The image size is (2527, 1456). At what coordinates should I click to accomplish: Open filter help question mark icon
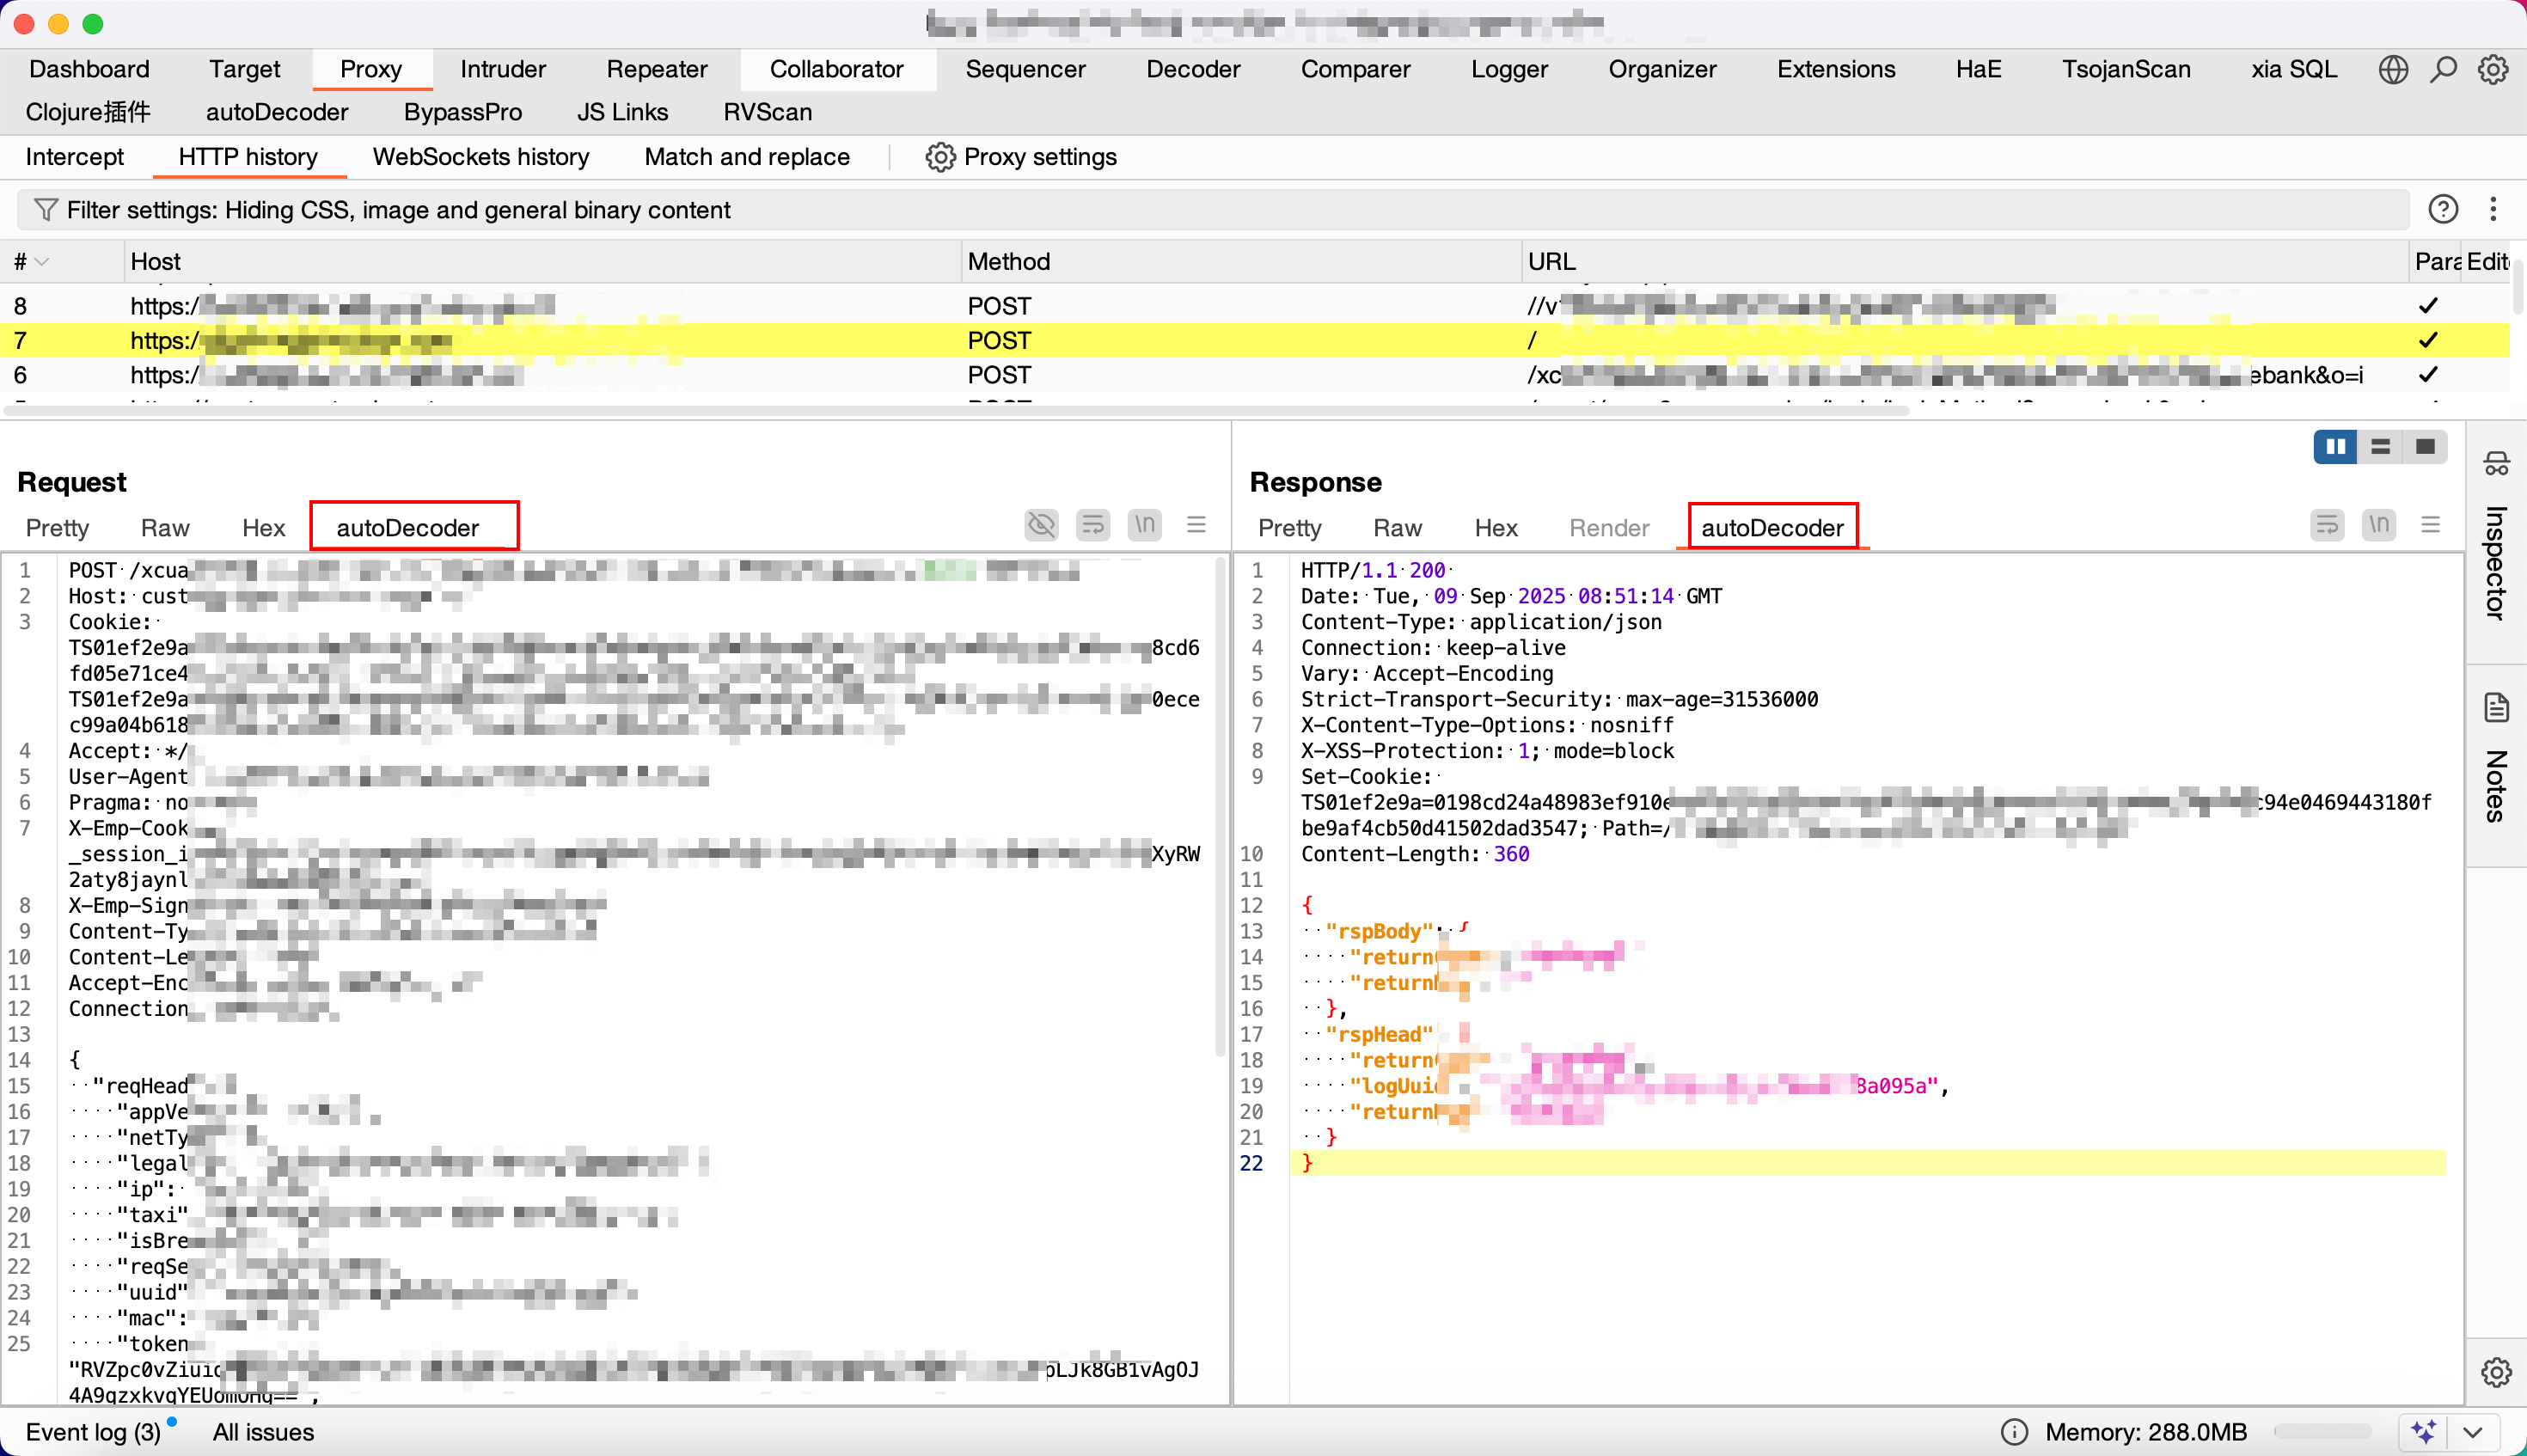tap(2443, 209)
